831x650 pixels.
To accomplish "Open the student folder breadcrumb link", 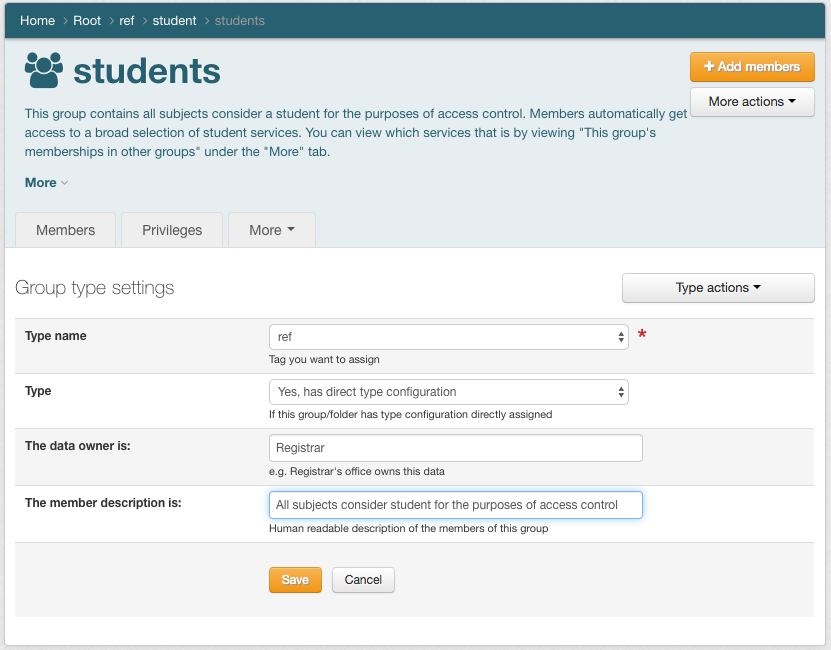I will coord(174,21).
